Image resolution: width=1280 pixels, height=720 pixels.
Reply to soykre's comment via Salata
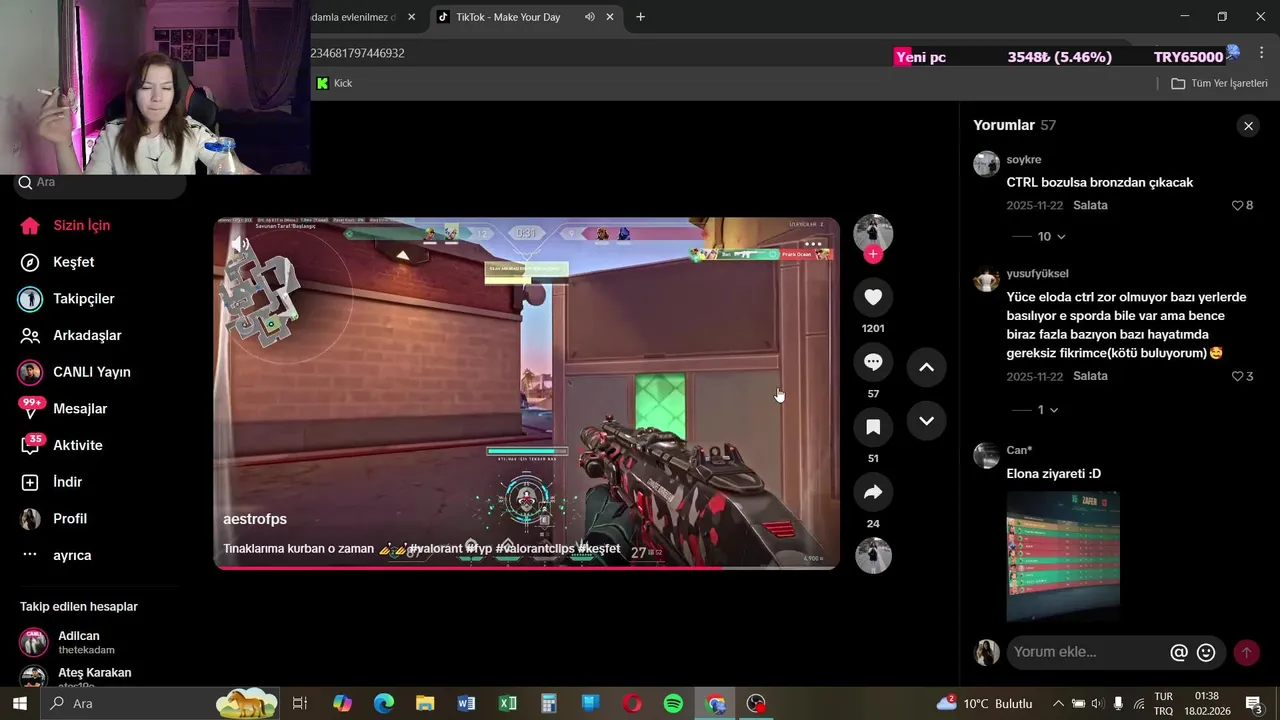[1090, 205]
